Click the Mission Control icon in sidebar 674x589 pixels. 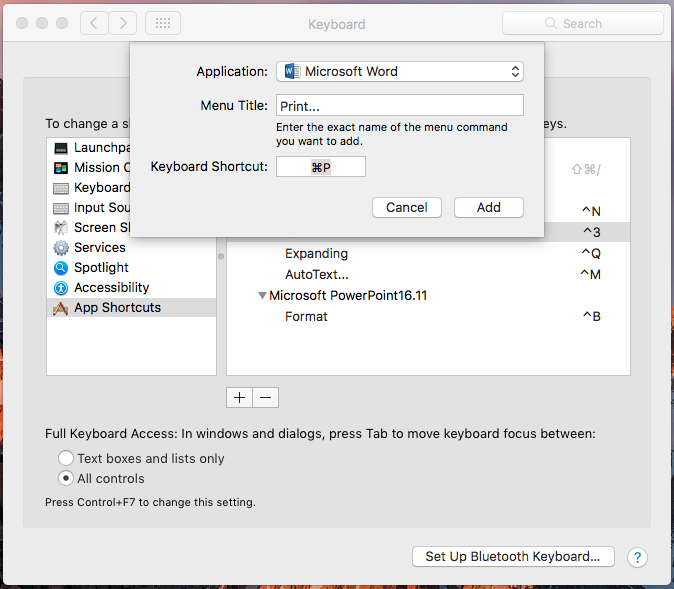point(61,168)
